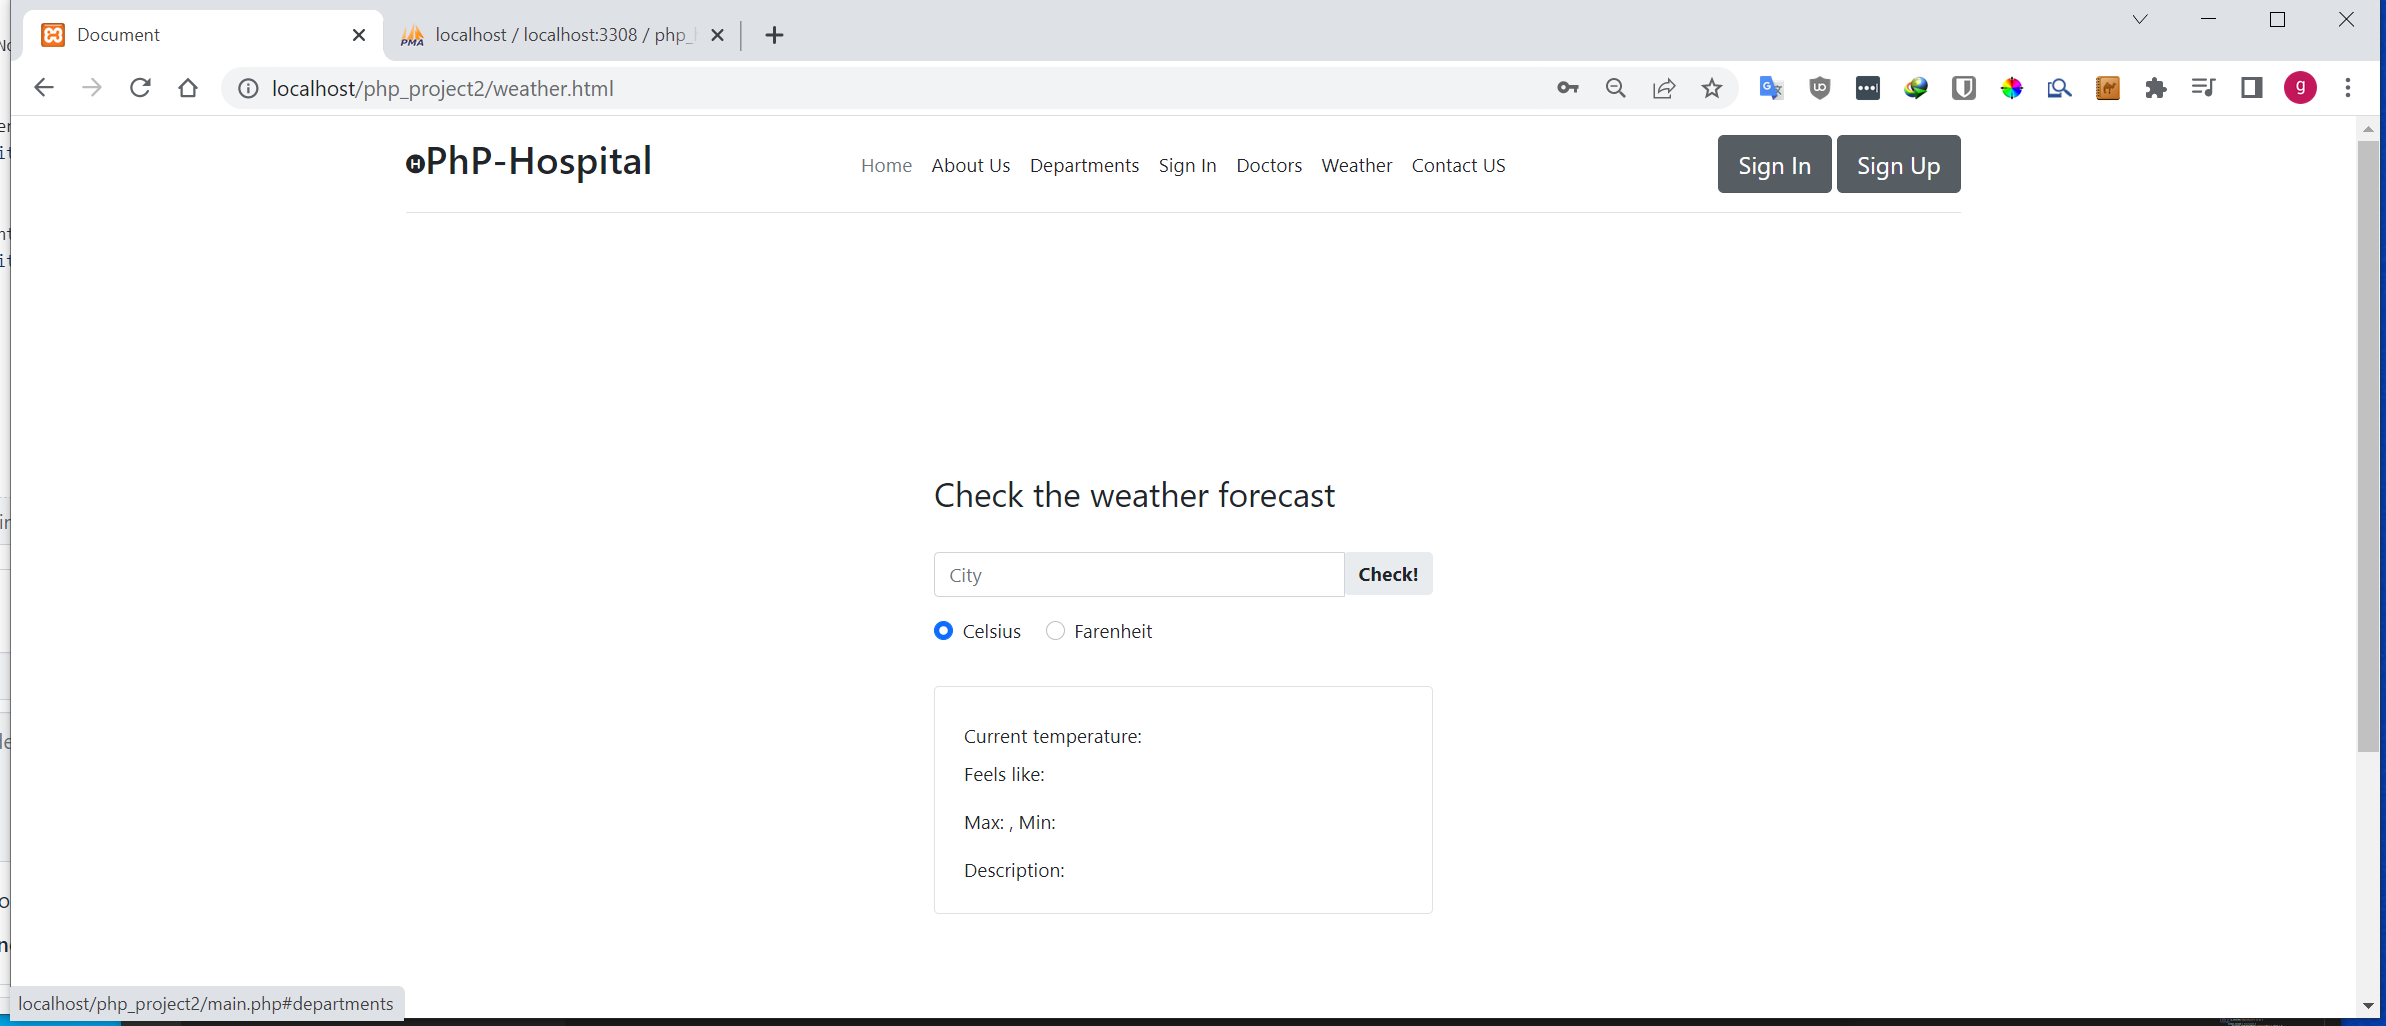Image resolution: width=2386 pixels, height=1026 pixels.
Task: Close the Document tab
Action: coord(359,35)
